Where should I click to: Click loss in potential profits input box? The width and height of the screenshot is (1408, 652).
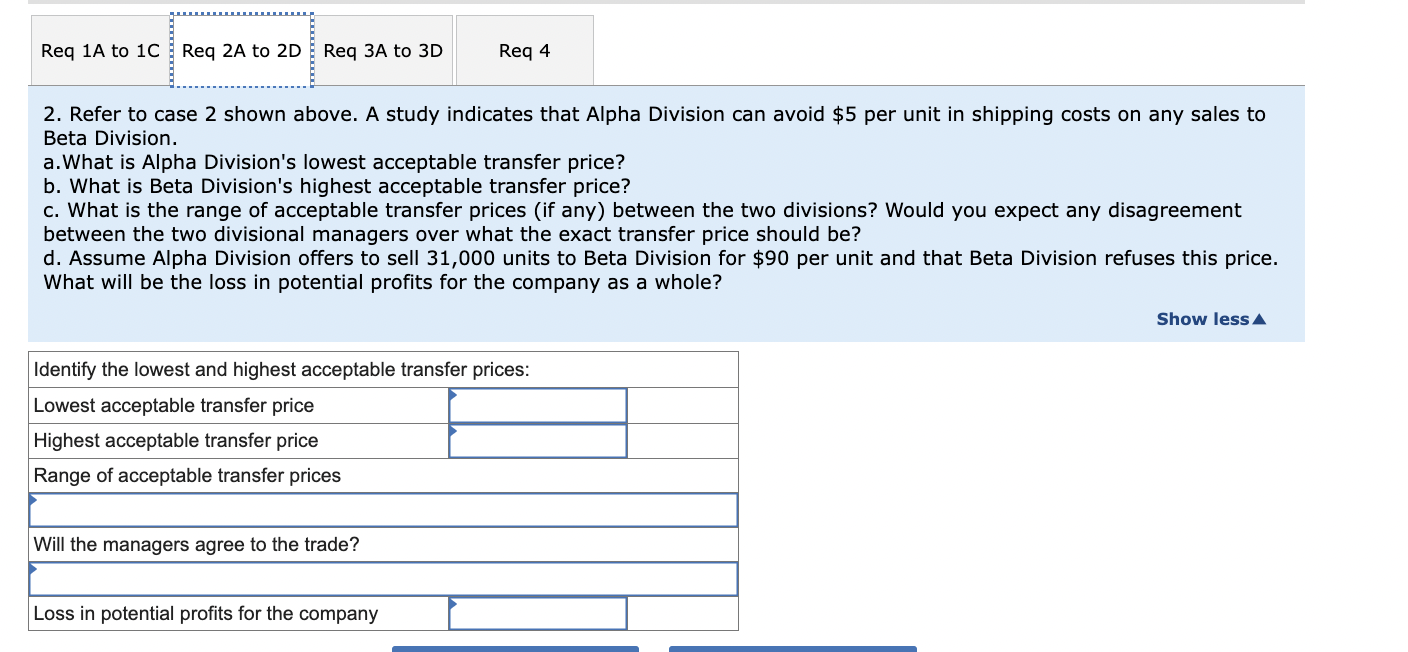[537, 613]
